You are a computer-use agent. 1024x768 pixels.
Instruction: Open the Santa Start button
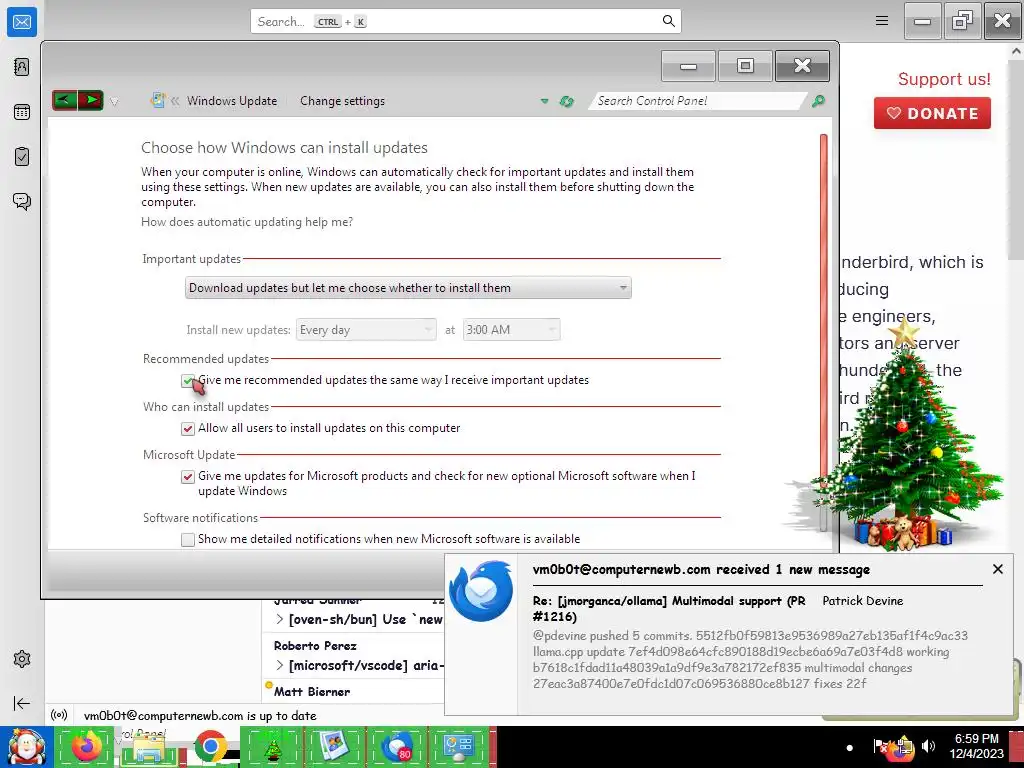click(x=26, y=746)
